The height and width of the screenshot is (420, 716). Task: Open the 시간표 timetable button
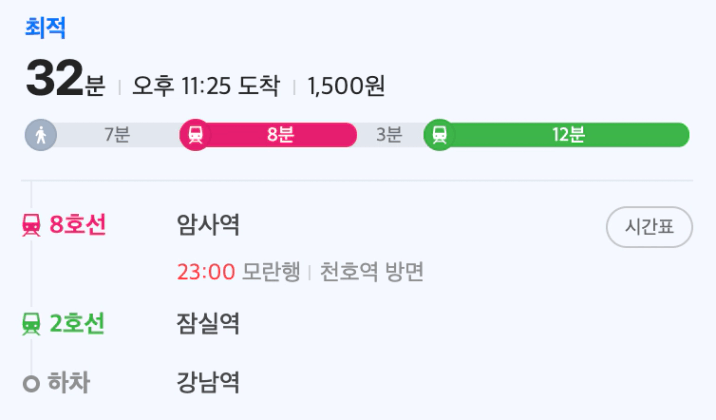(649, 227)
